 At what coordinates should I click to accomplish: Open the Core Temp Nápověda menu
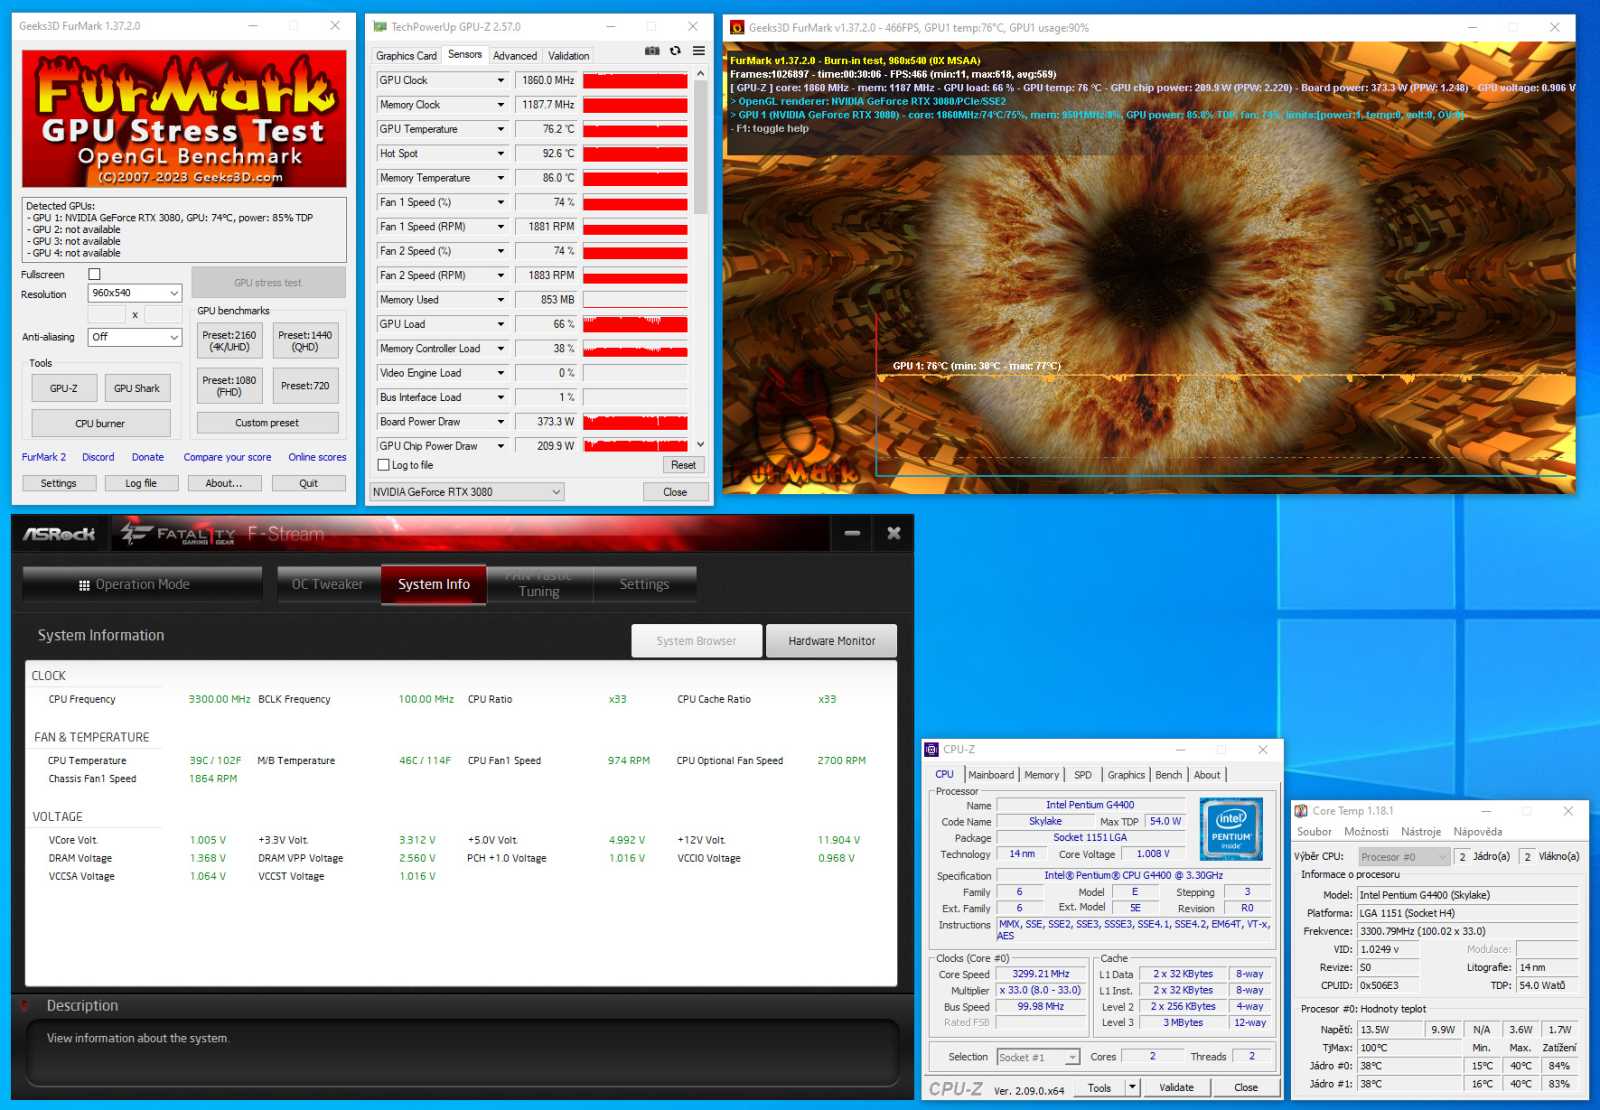(1477, 832)
